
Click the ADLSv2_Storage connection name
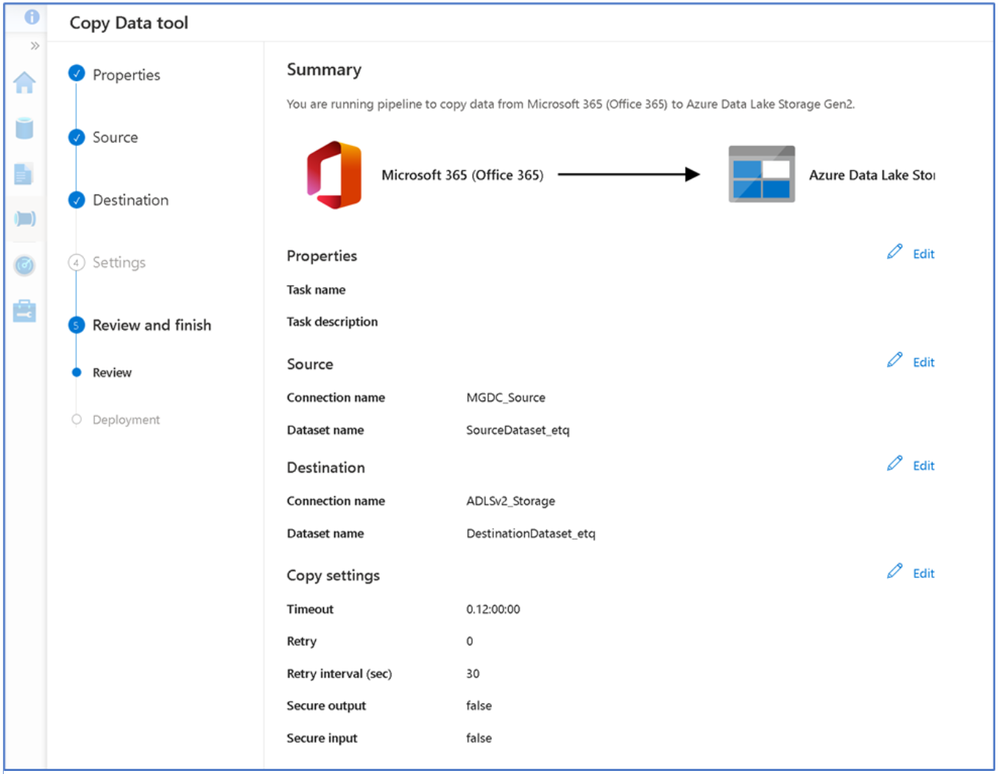click(x=511, y=501)
